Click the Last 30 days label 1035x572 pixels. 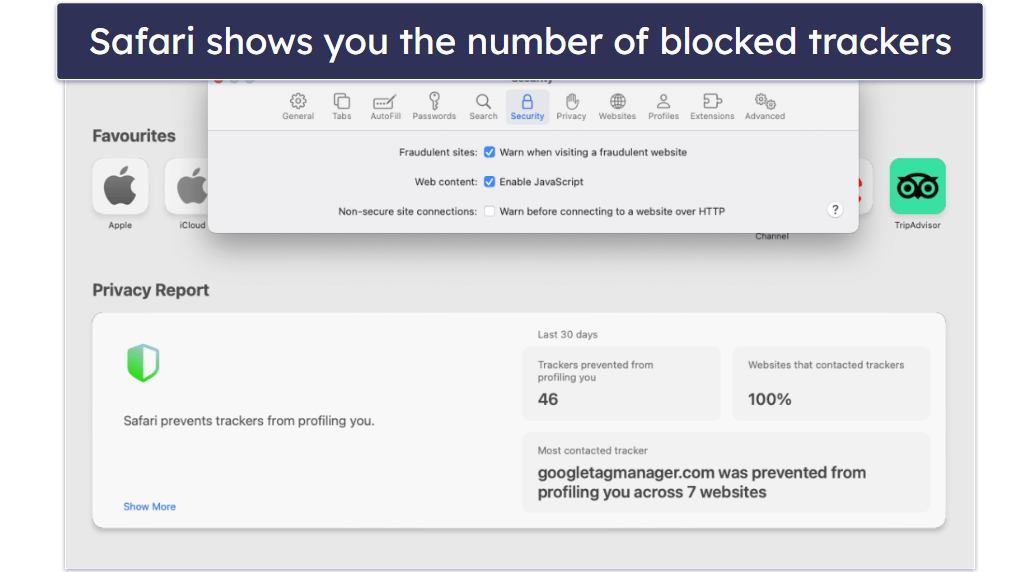568,334
